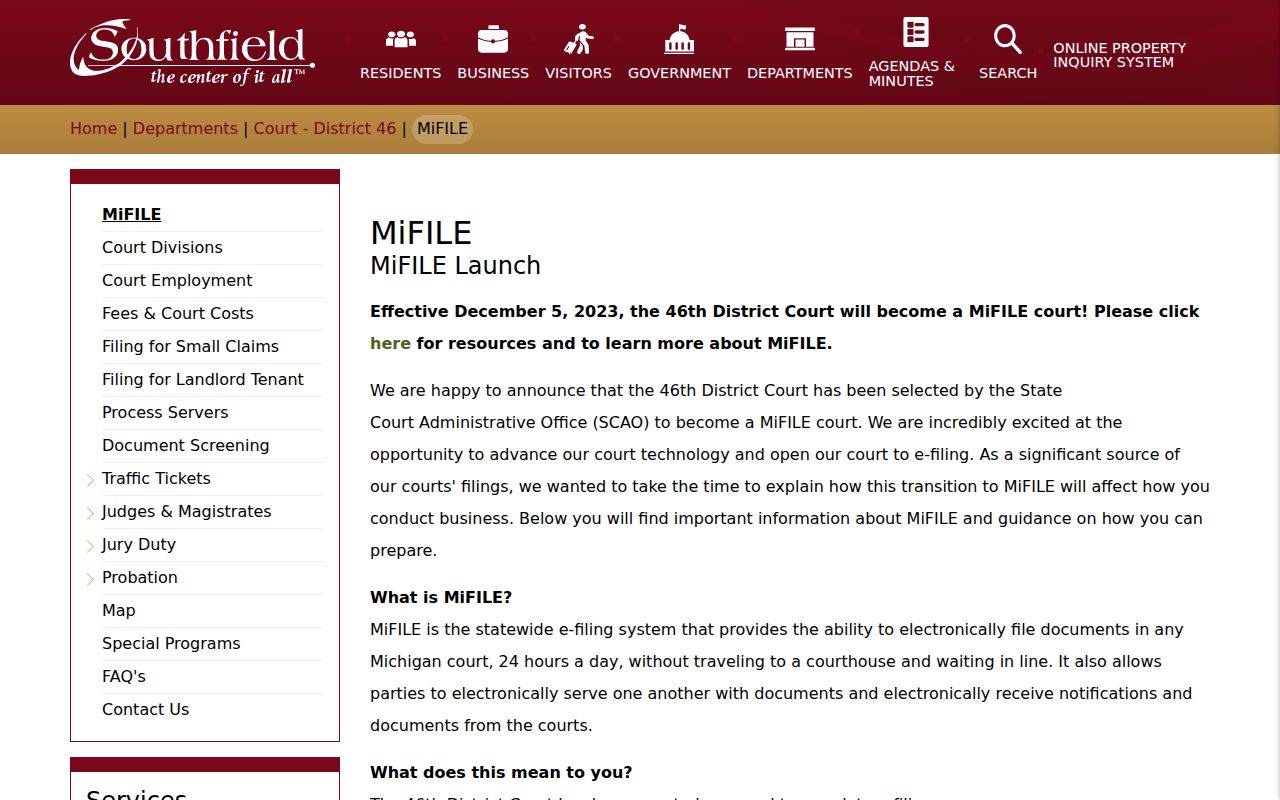This screenshot has height=800, width=1280.
Task: Open Jury Duty sidebar link
Action: (x=139, y=544)
